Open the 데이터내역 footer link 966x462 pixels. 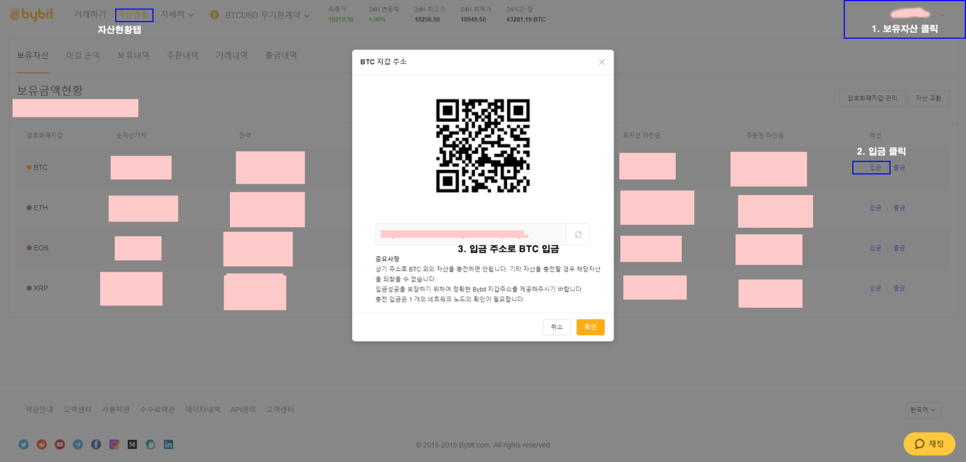[203, 409]
